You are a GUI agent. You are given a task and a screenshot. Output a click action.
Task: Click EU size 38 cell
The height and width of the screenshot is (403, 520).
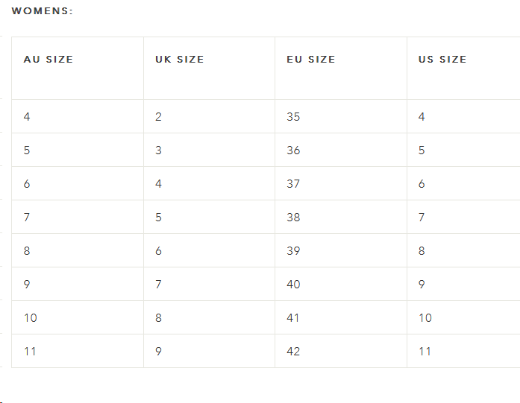[x=341, y=217]
